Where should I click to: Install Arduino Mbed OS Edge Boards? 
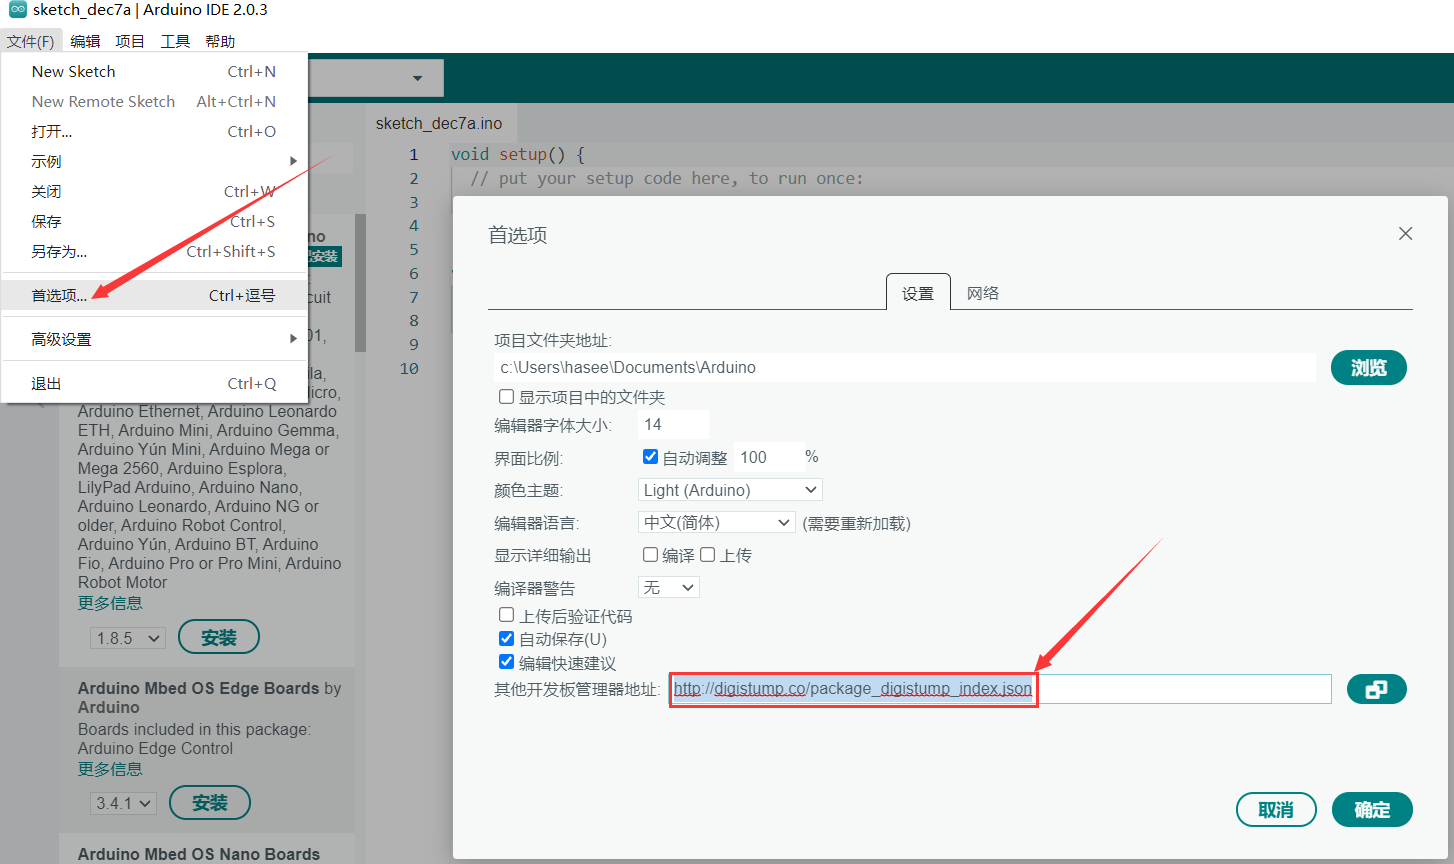coord(210,803)
